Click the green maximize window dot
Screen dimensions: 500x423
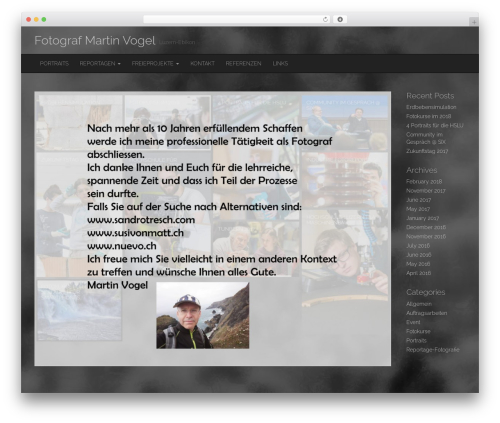(44, 20)
